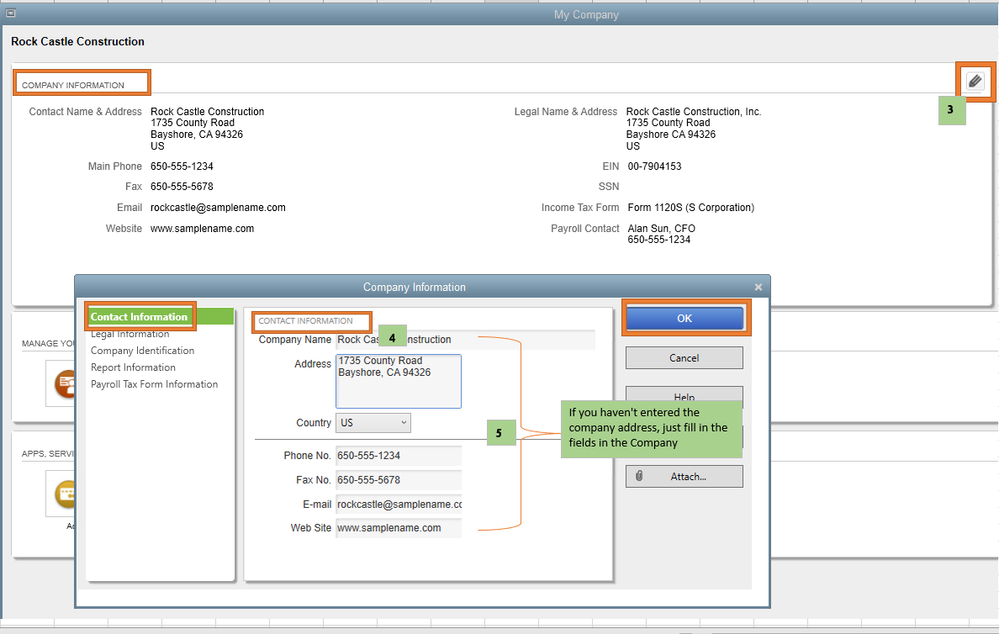Confirm changes with the OK button
The image size is (999, 634).
684,318
